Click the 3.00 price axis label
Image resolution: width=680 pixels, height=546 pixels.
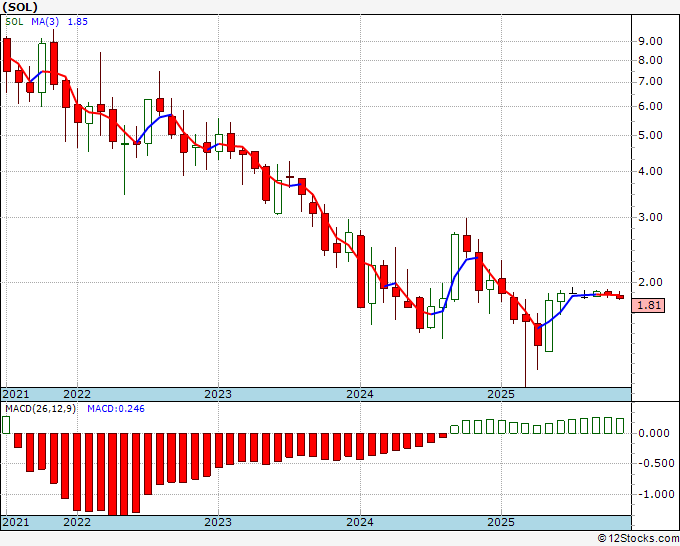click(650, 217)
